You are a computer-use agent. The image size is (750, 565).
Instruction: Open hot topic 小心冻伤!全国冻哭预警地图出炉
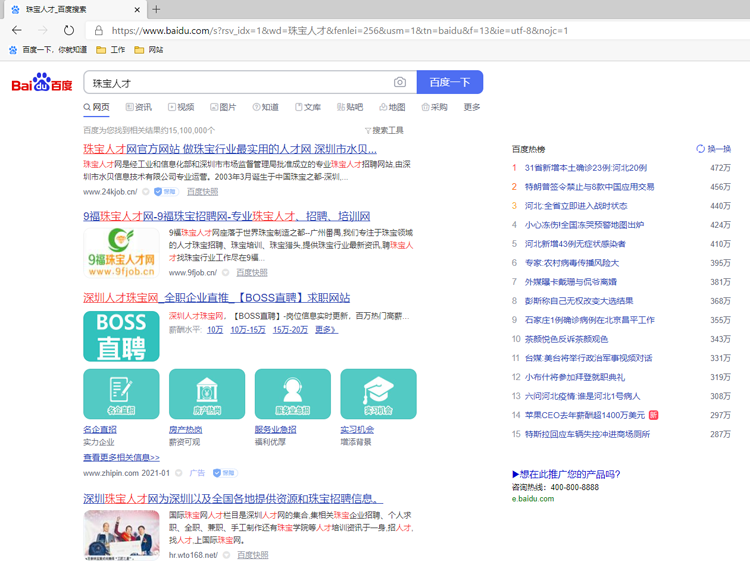[585, 225]
